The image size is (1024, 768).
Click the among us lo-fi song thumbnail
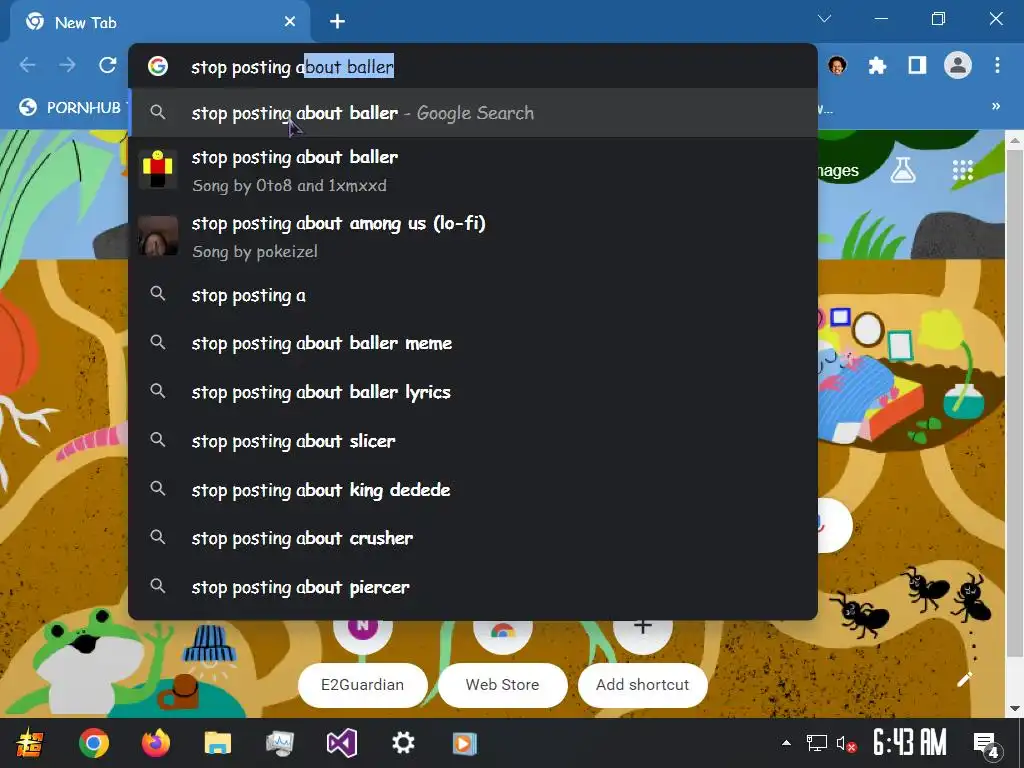point(158,235)
